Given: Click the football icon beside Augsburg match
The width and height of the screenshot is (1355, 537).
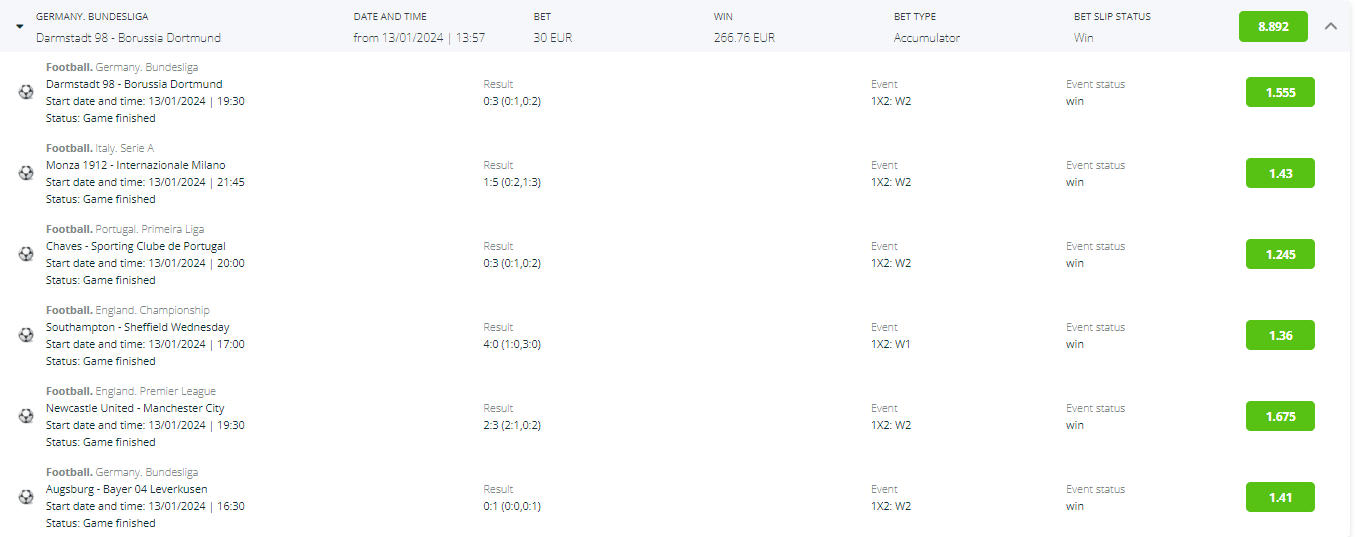Looking at the screenshot, I should click(x=26, y=497).
